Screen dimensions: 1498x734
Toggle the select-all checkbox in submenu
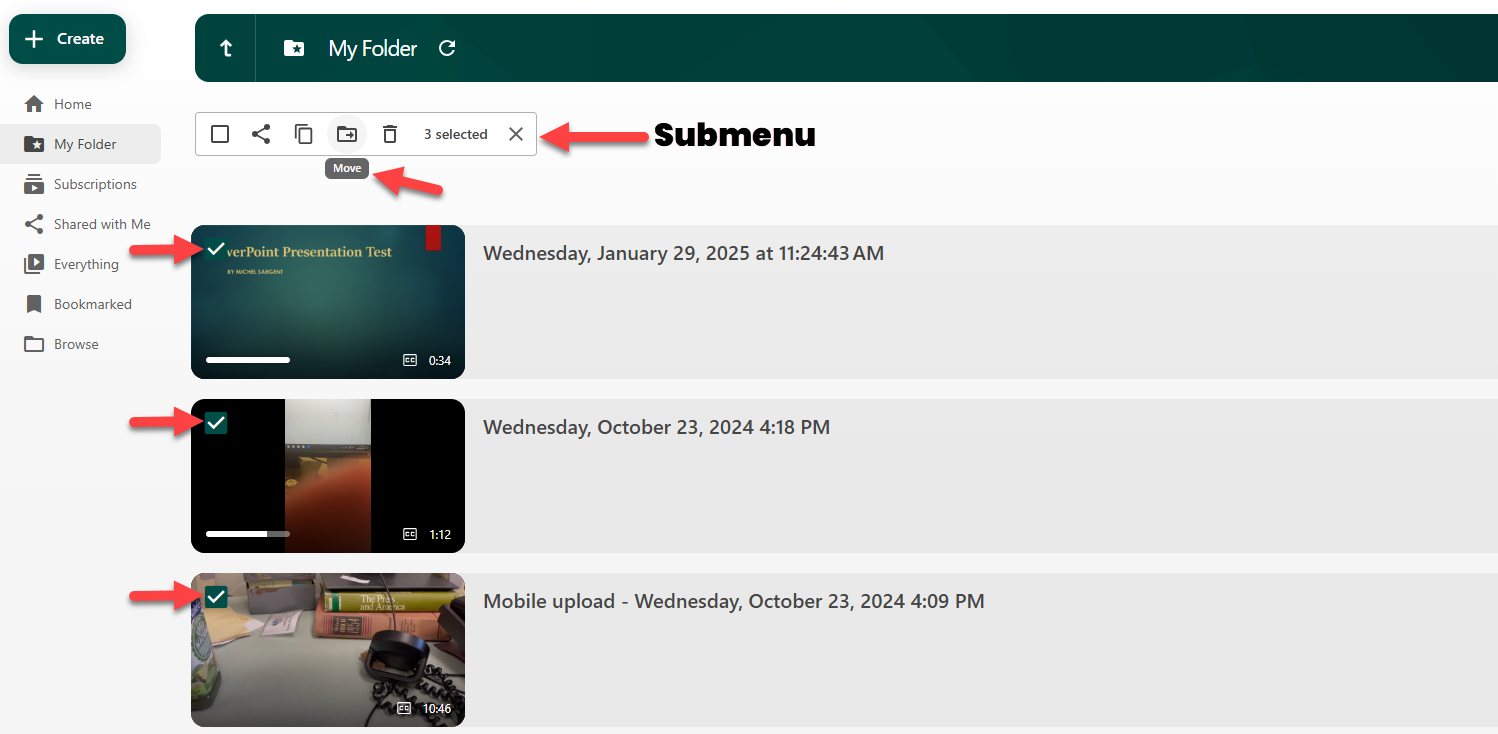220,134
